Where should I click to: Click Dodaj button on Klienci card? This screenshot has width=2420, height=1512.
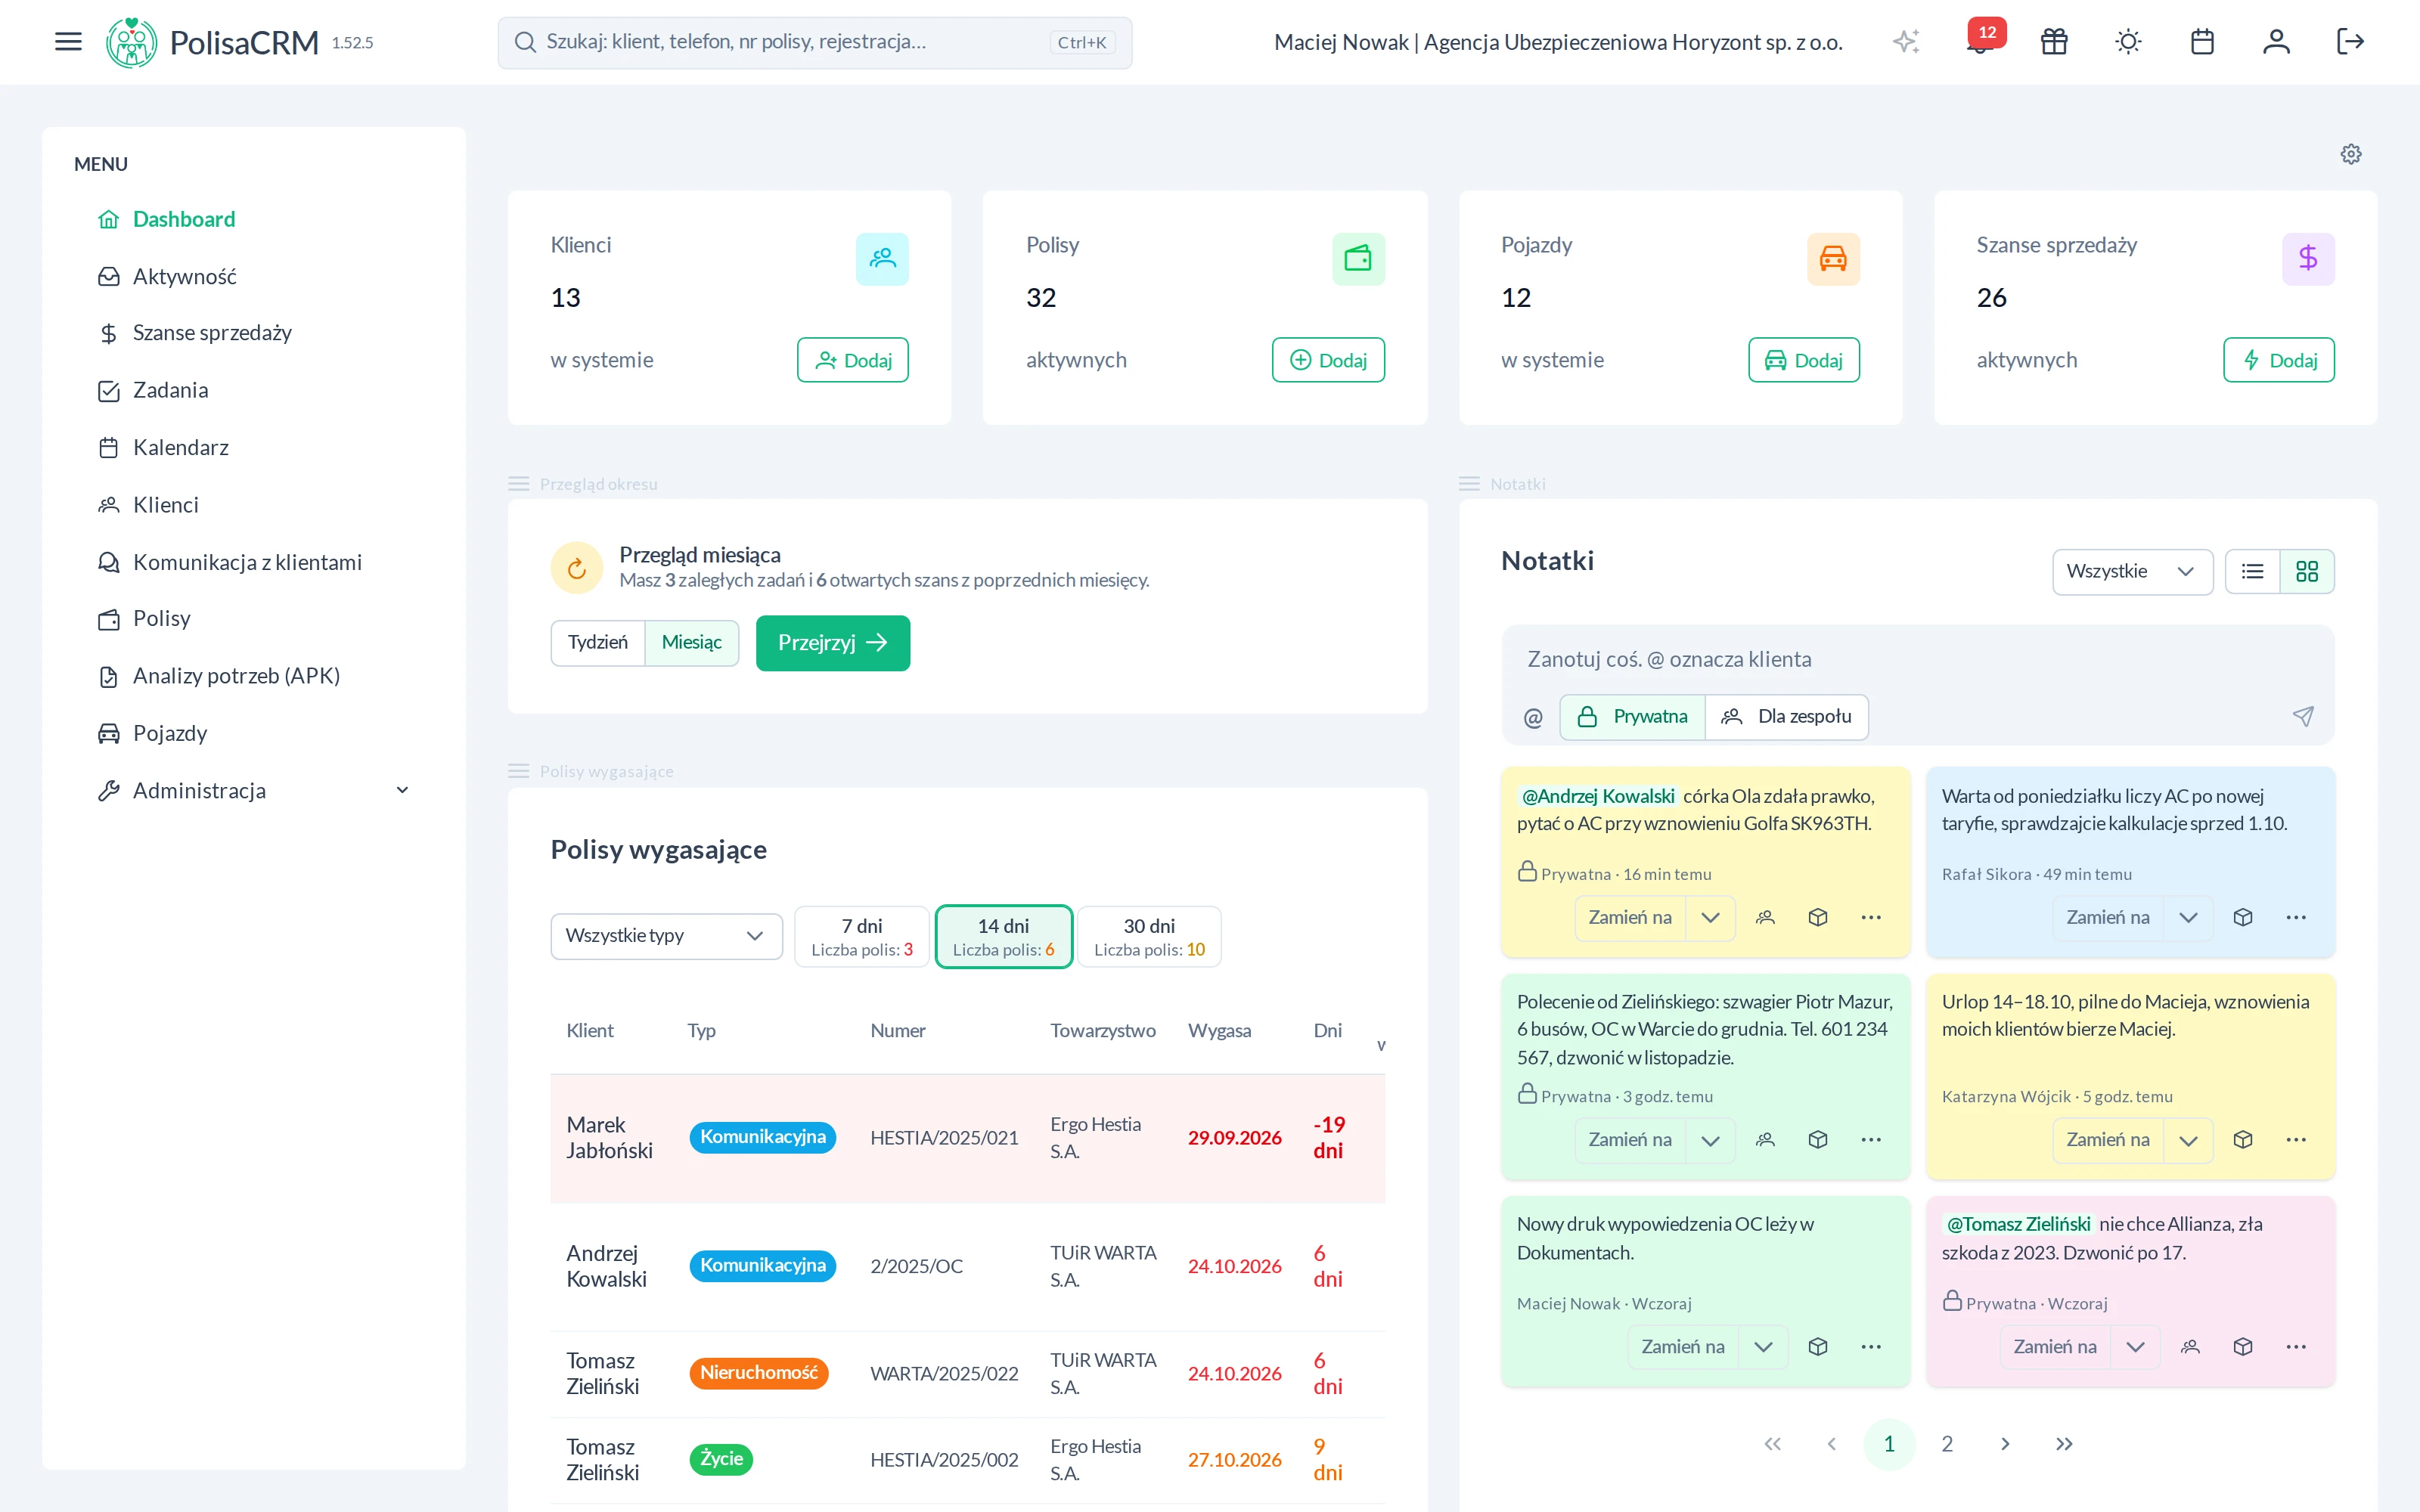click(x=853, y=360)
